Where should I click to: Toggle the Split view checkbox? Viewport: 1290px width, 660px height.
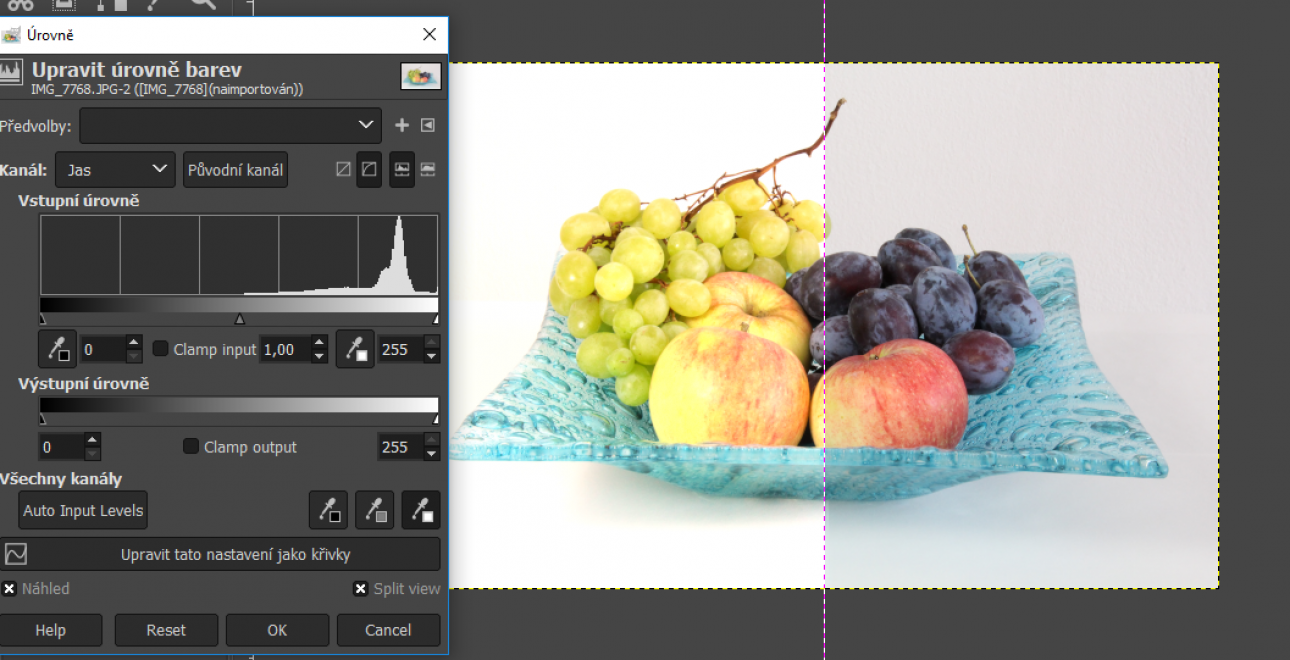coord(360,589)
